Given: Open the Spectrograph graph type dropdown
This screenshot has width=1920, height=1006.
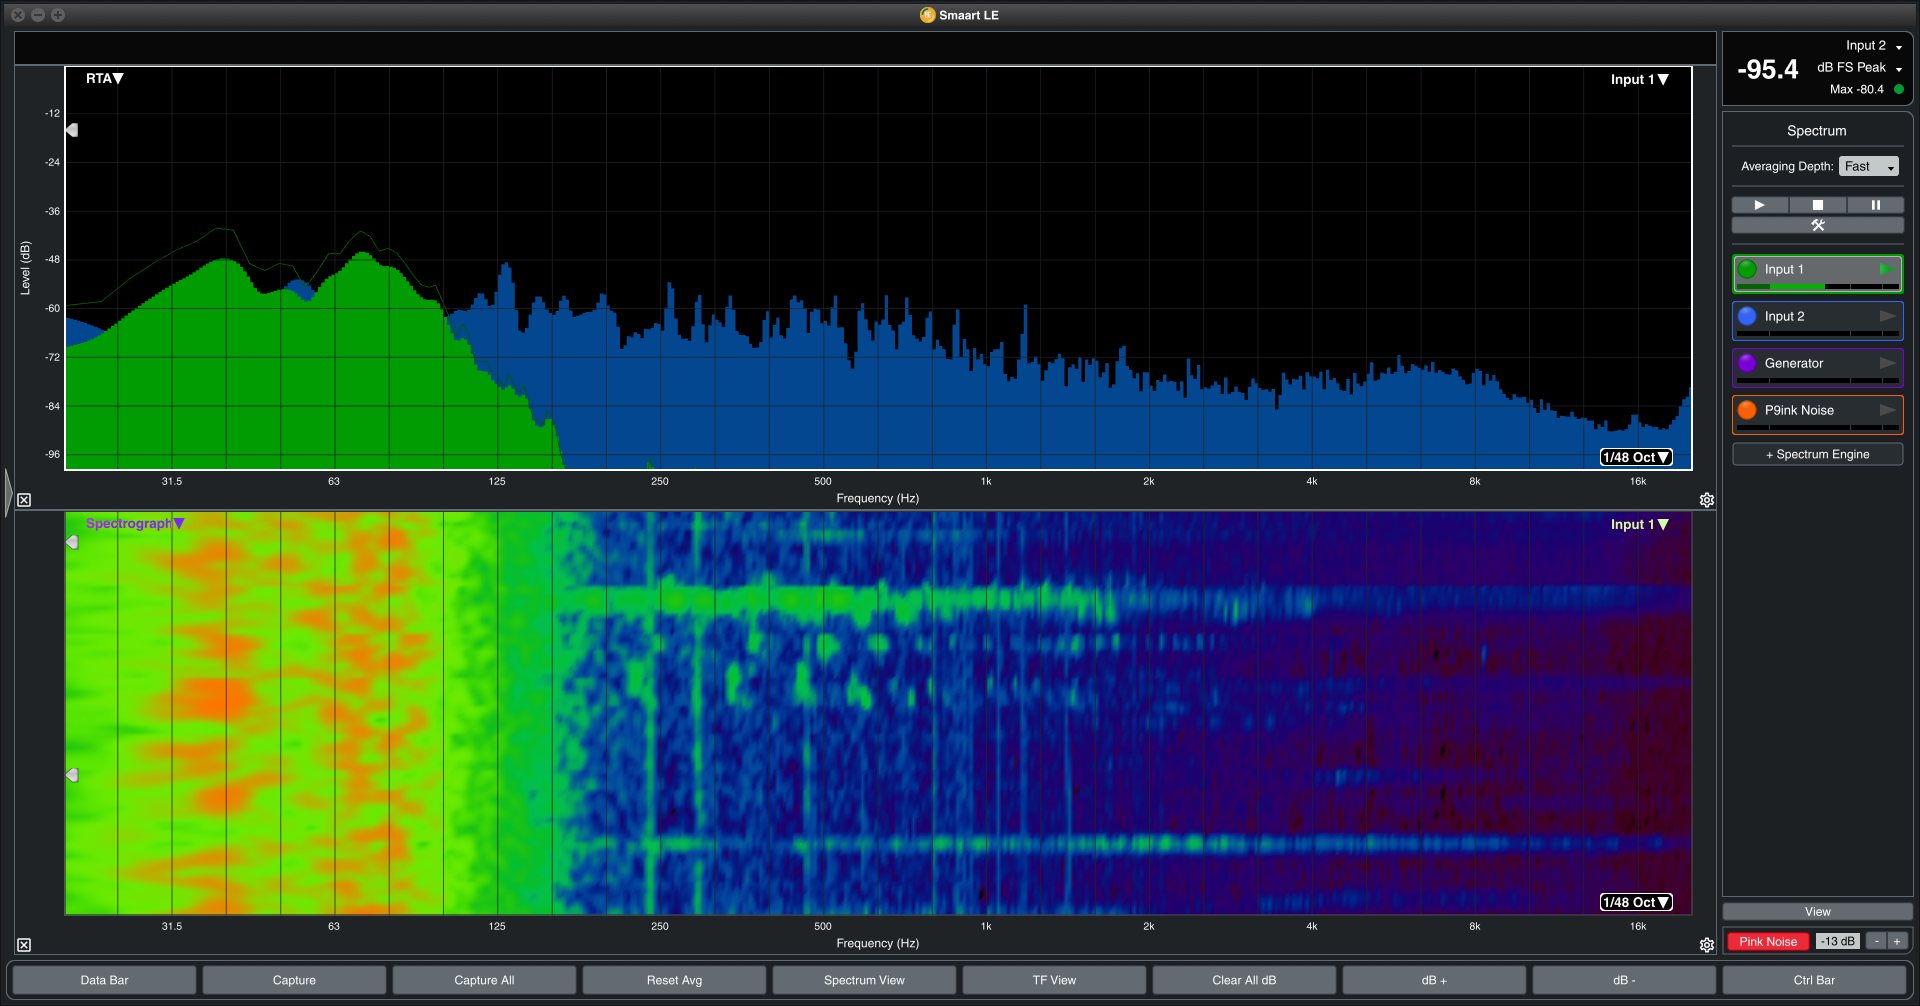Looking at the screenshot, I should 135,523.
